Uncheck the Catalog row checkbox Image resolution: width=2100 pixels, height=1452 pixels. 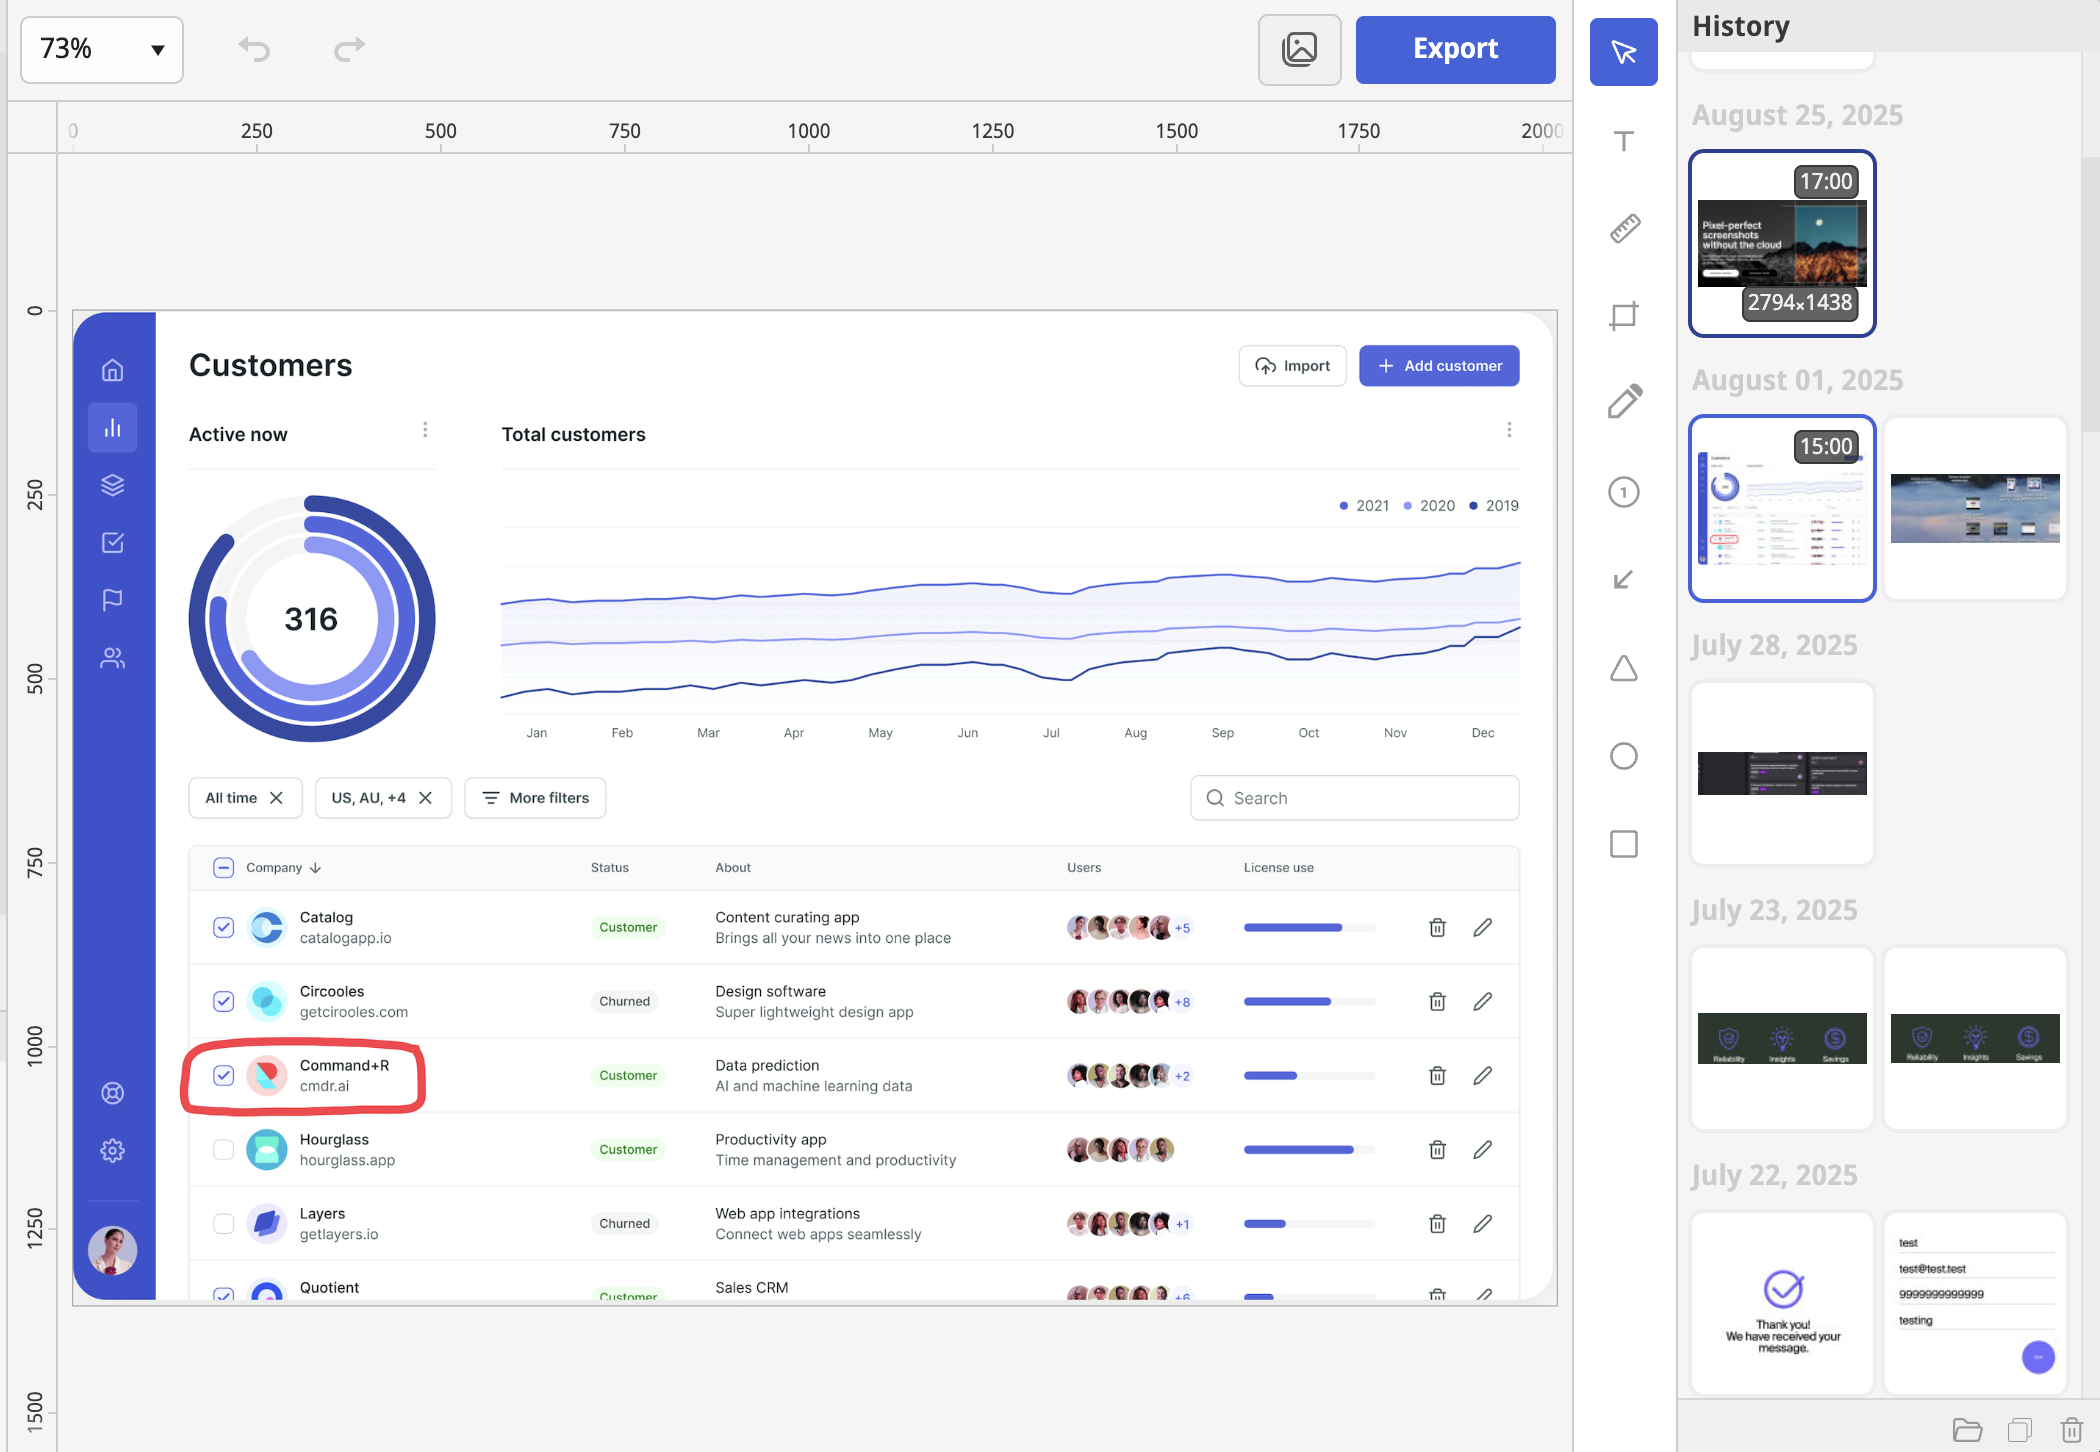coord(223,927)
